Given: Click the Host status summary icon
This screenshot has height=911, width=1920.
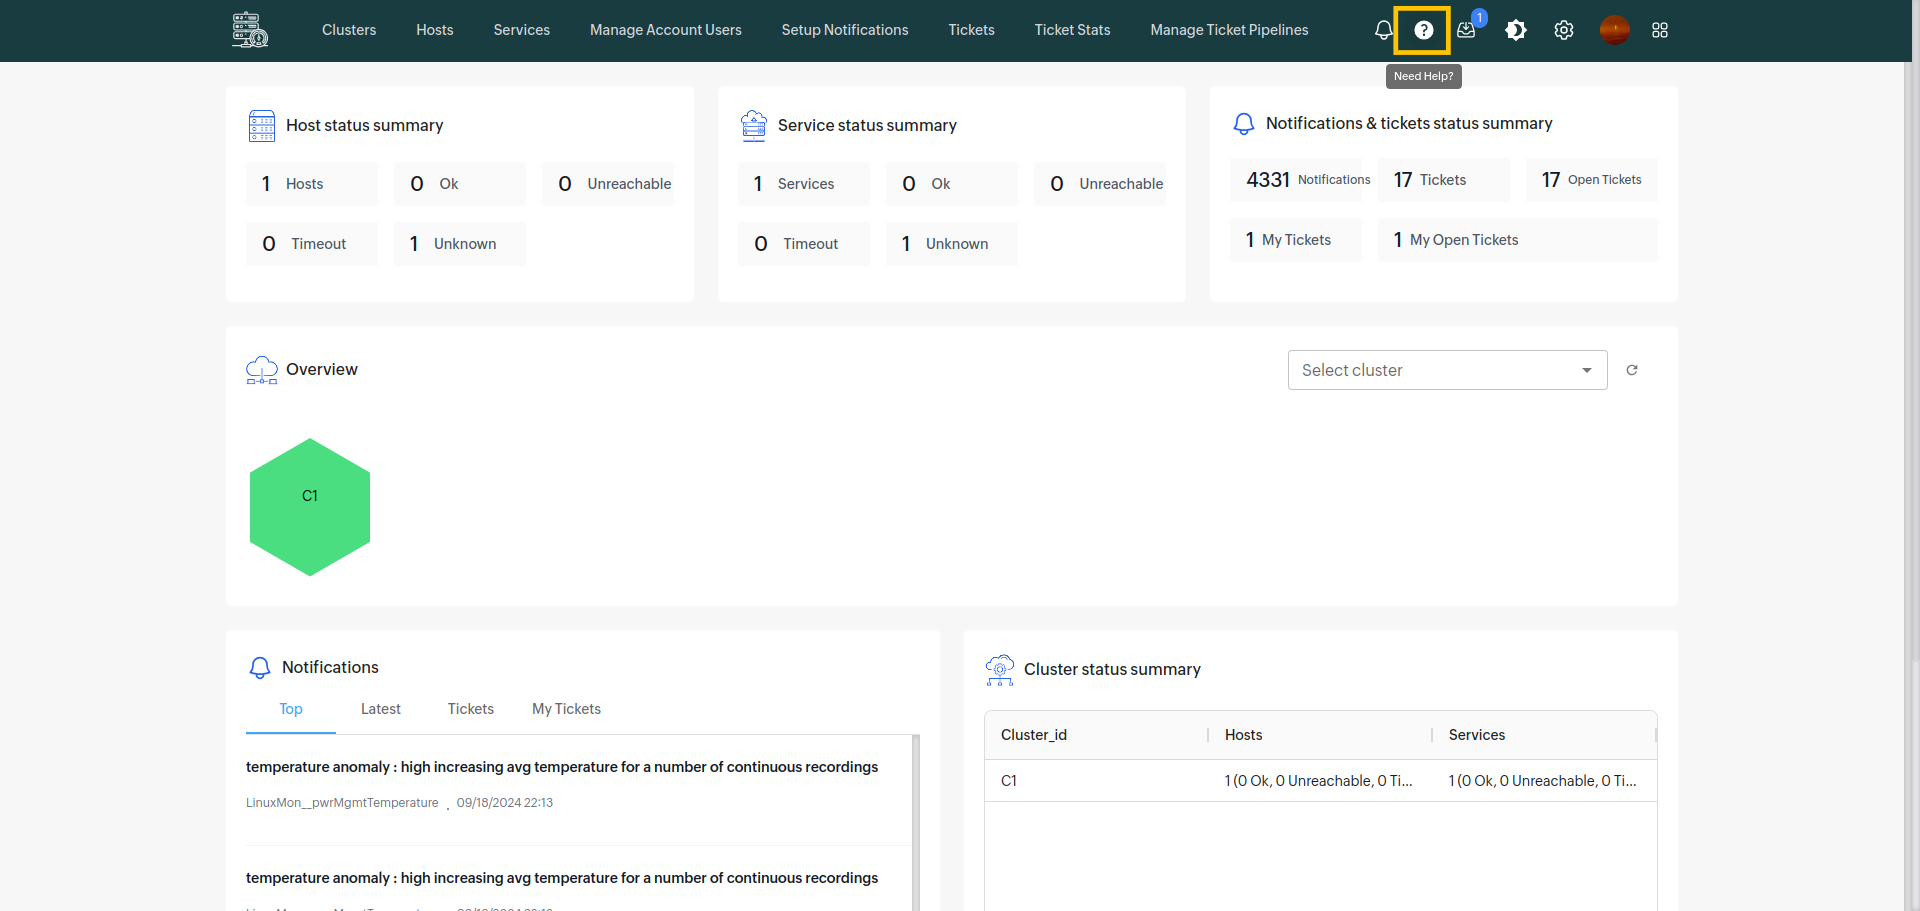Looking at the screenshot, I should coord(262,126).
